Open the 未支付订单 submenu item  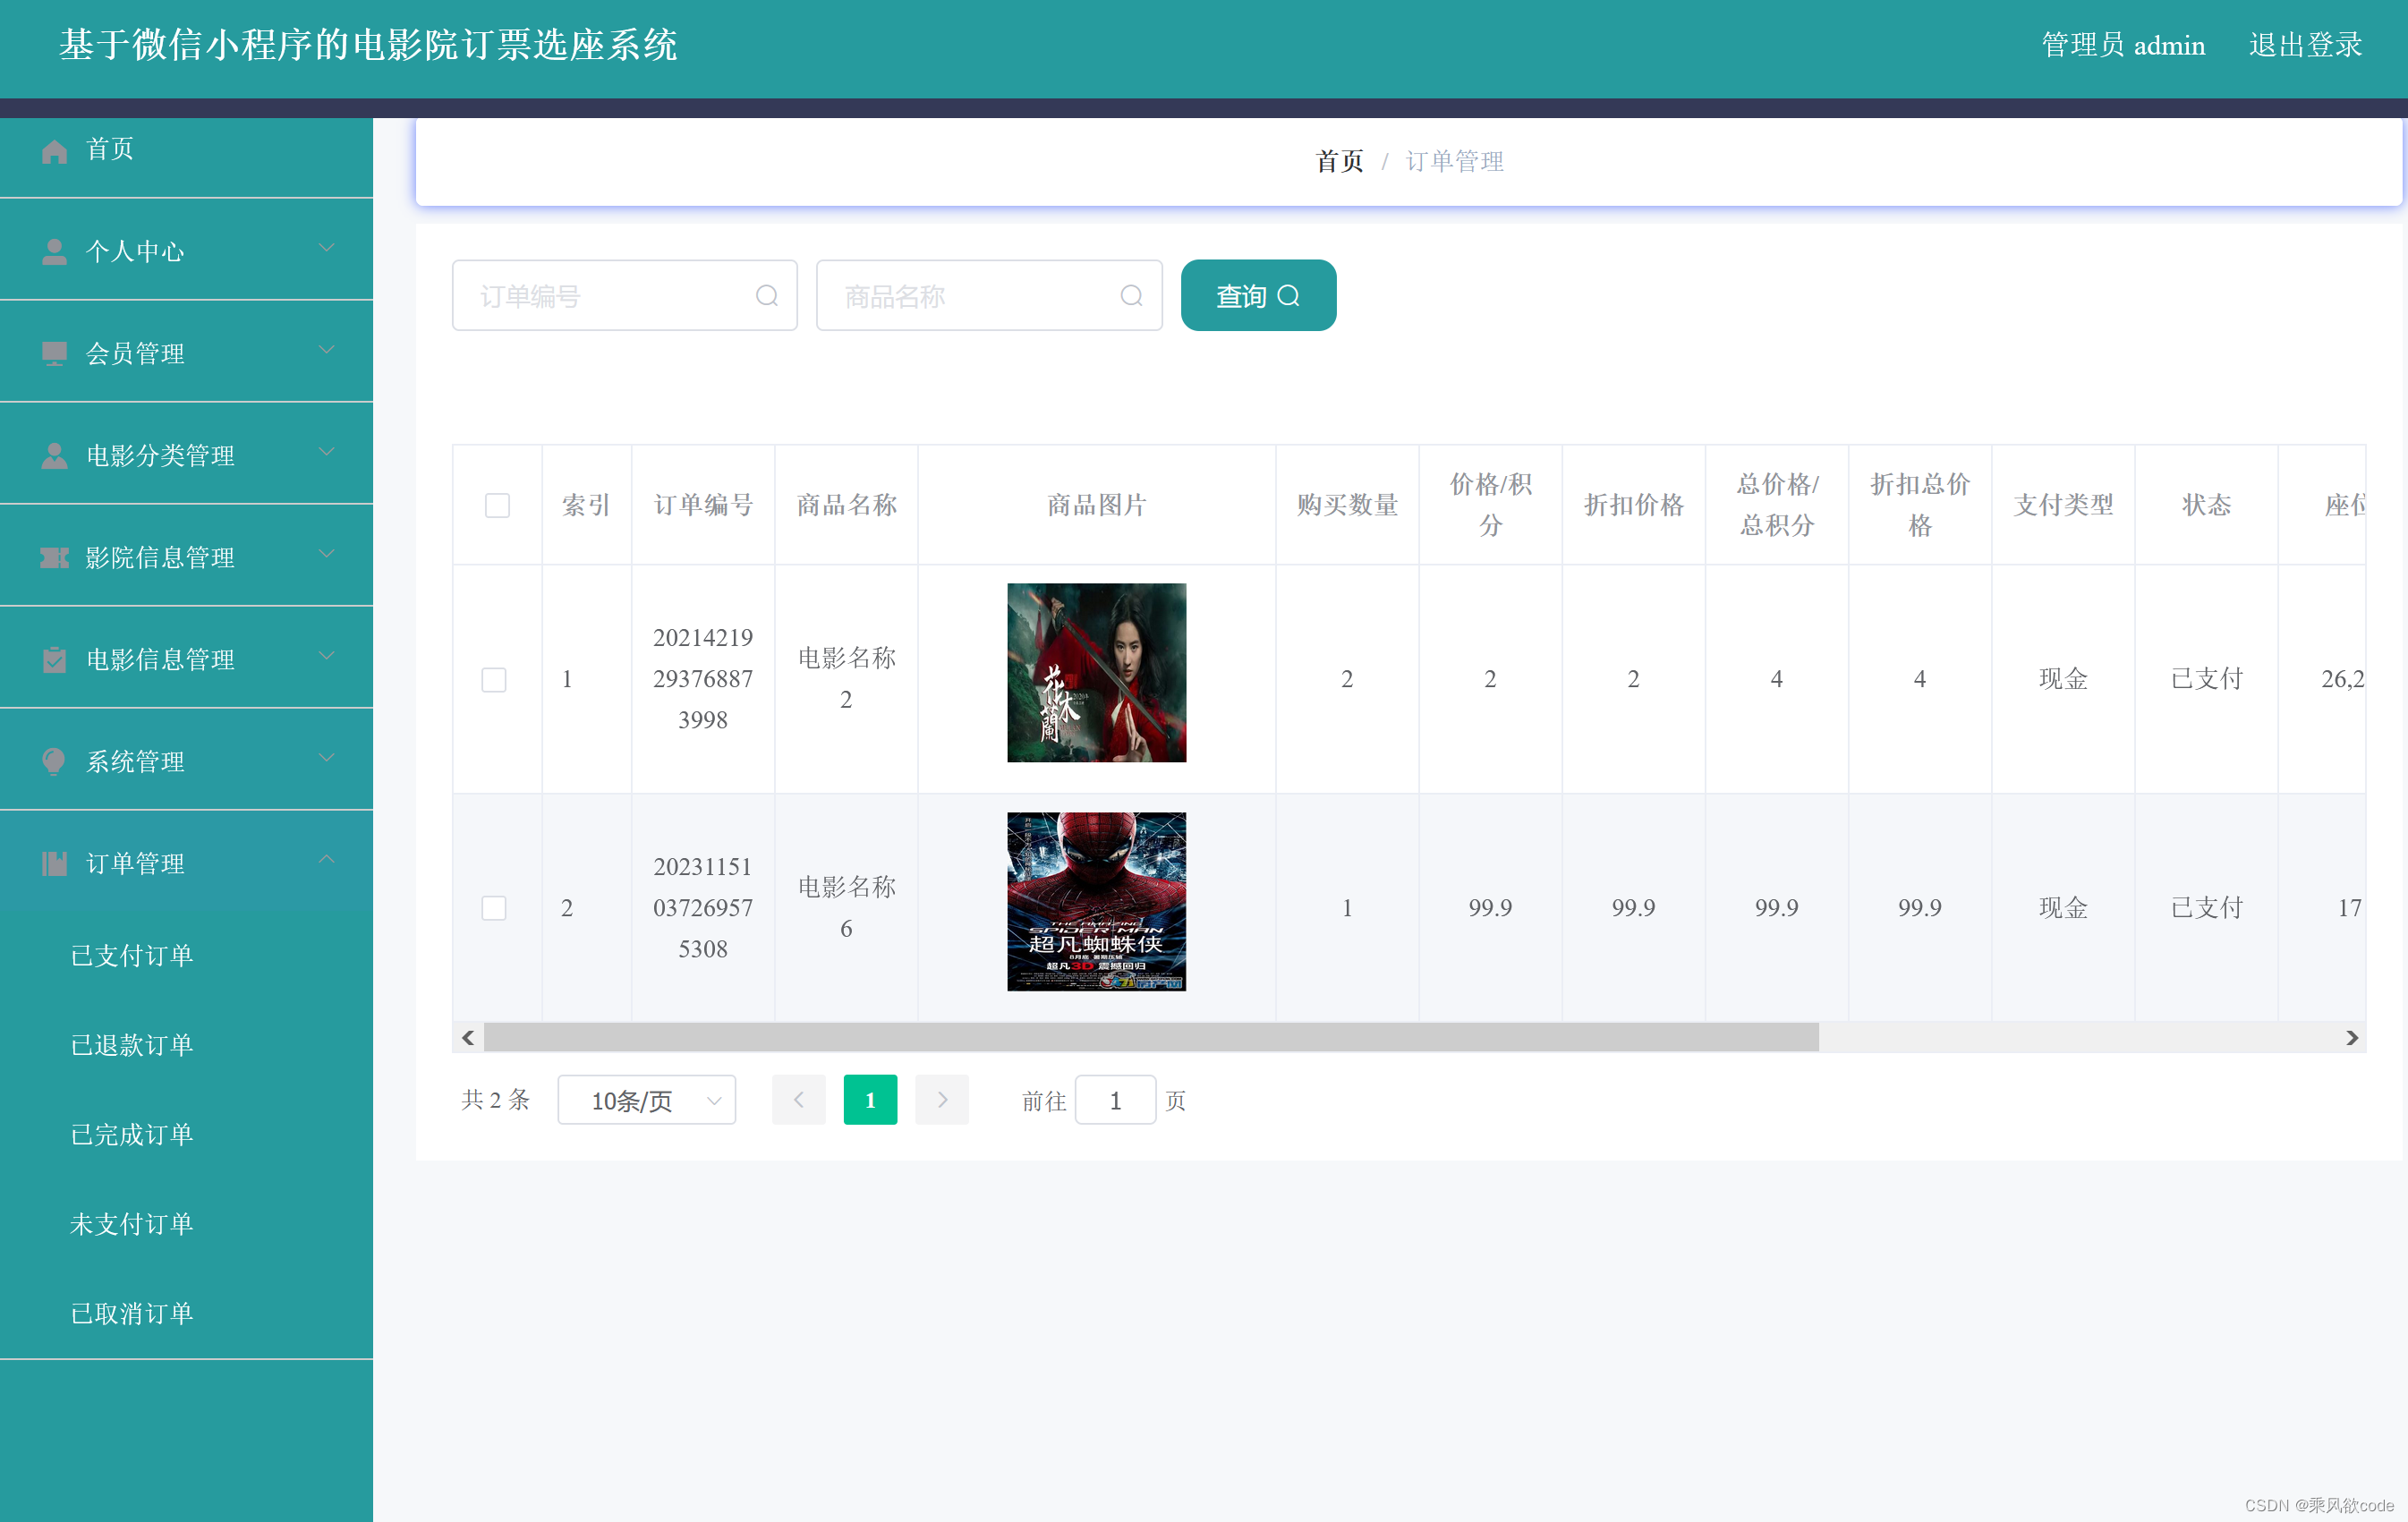point(132,1224)
